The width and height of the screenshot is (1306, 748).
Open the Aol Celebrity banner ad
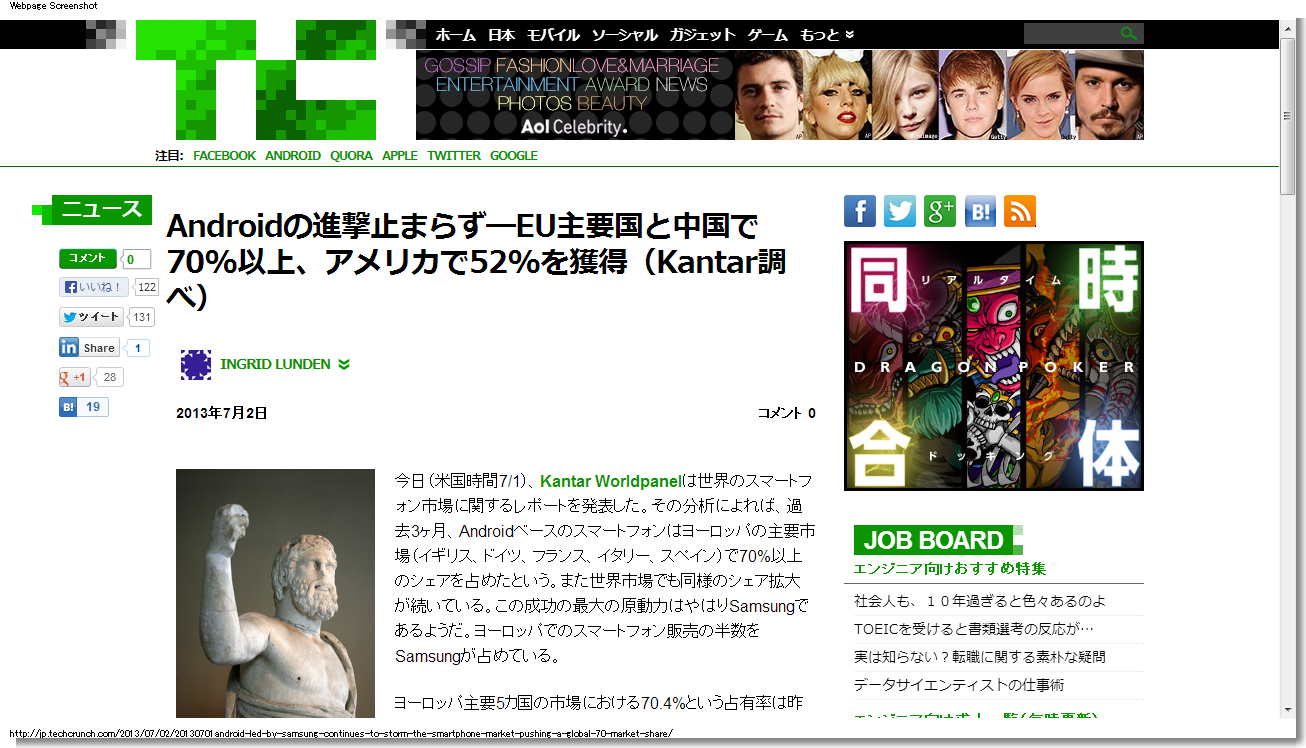[x=780, y=95]
